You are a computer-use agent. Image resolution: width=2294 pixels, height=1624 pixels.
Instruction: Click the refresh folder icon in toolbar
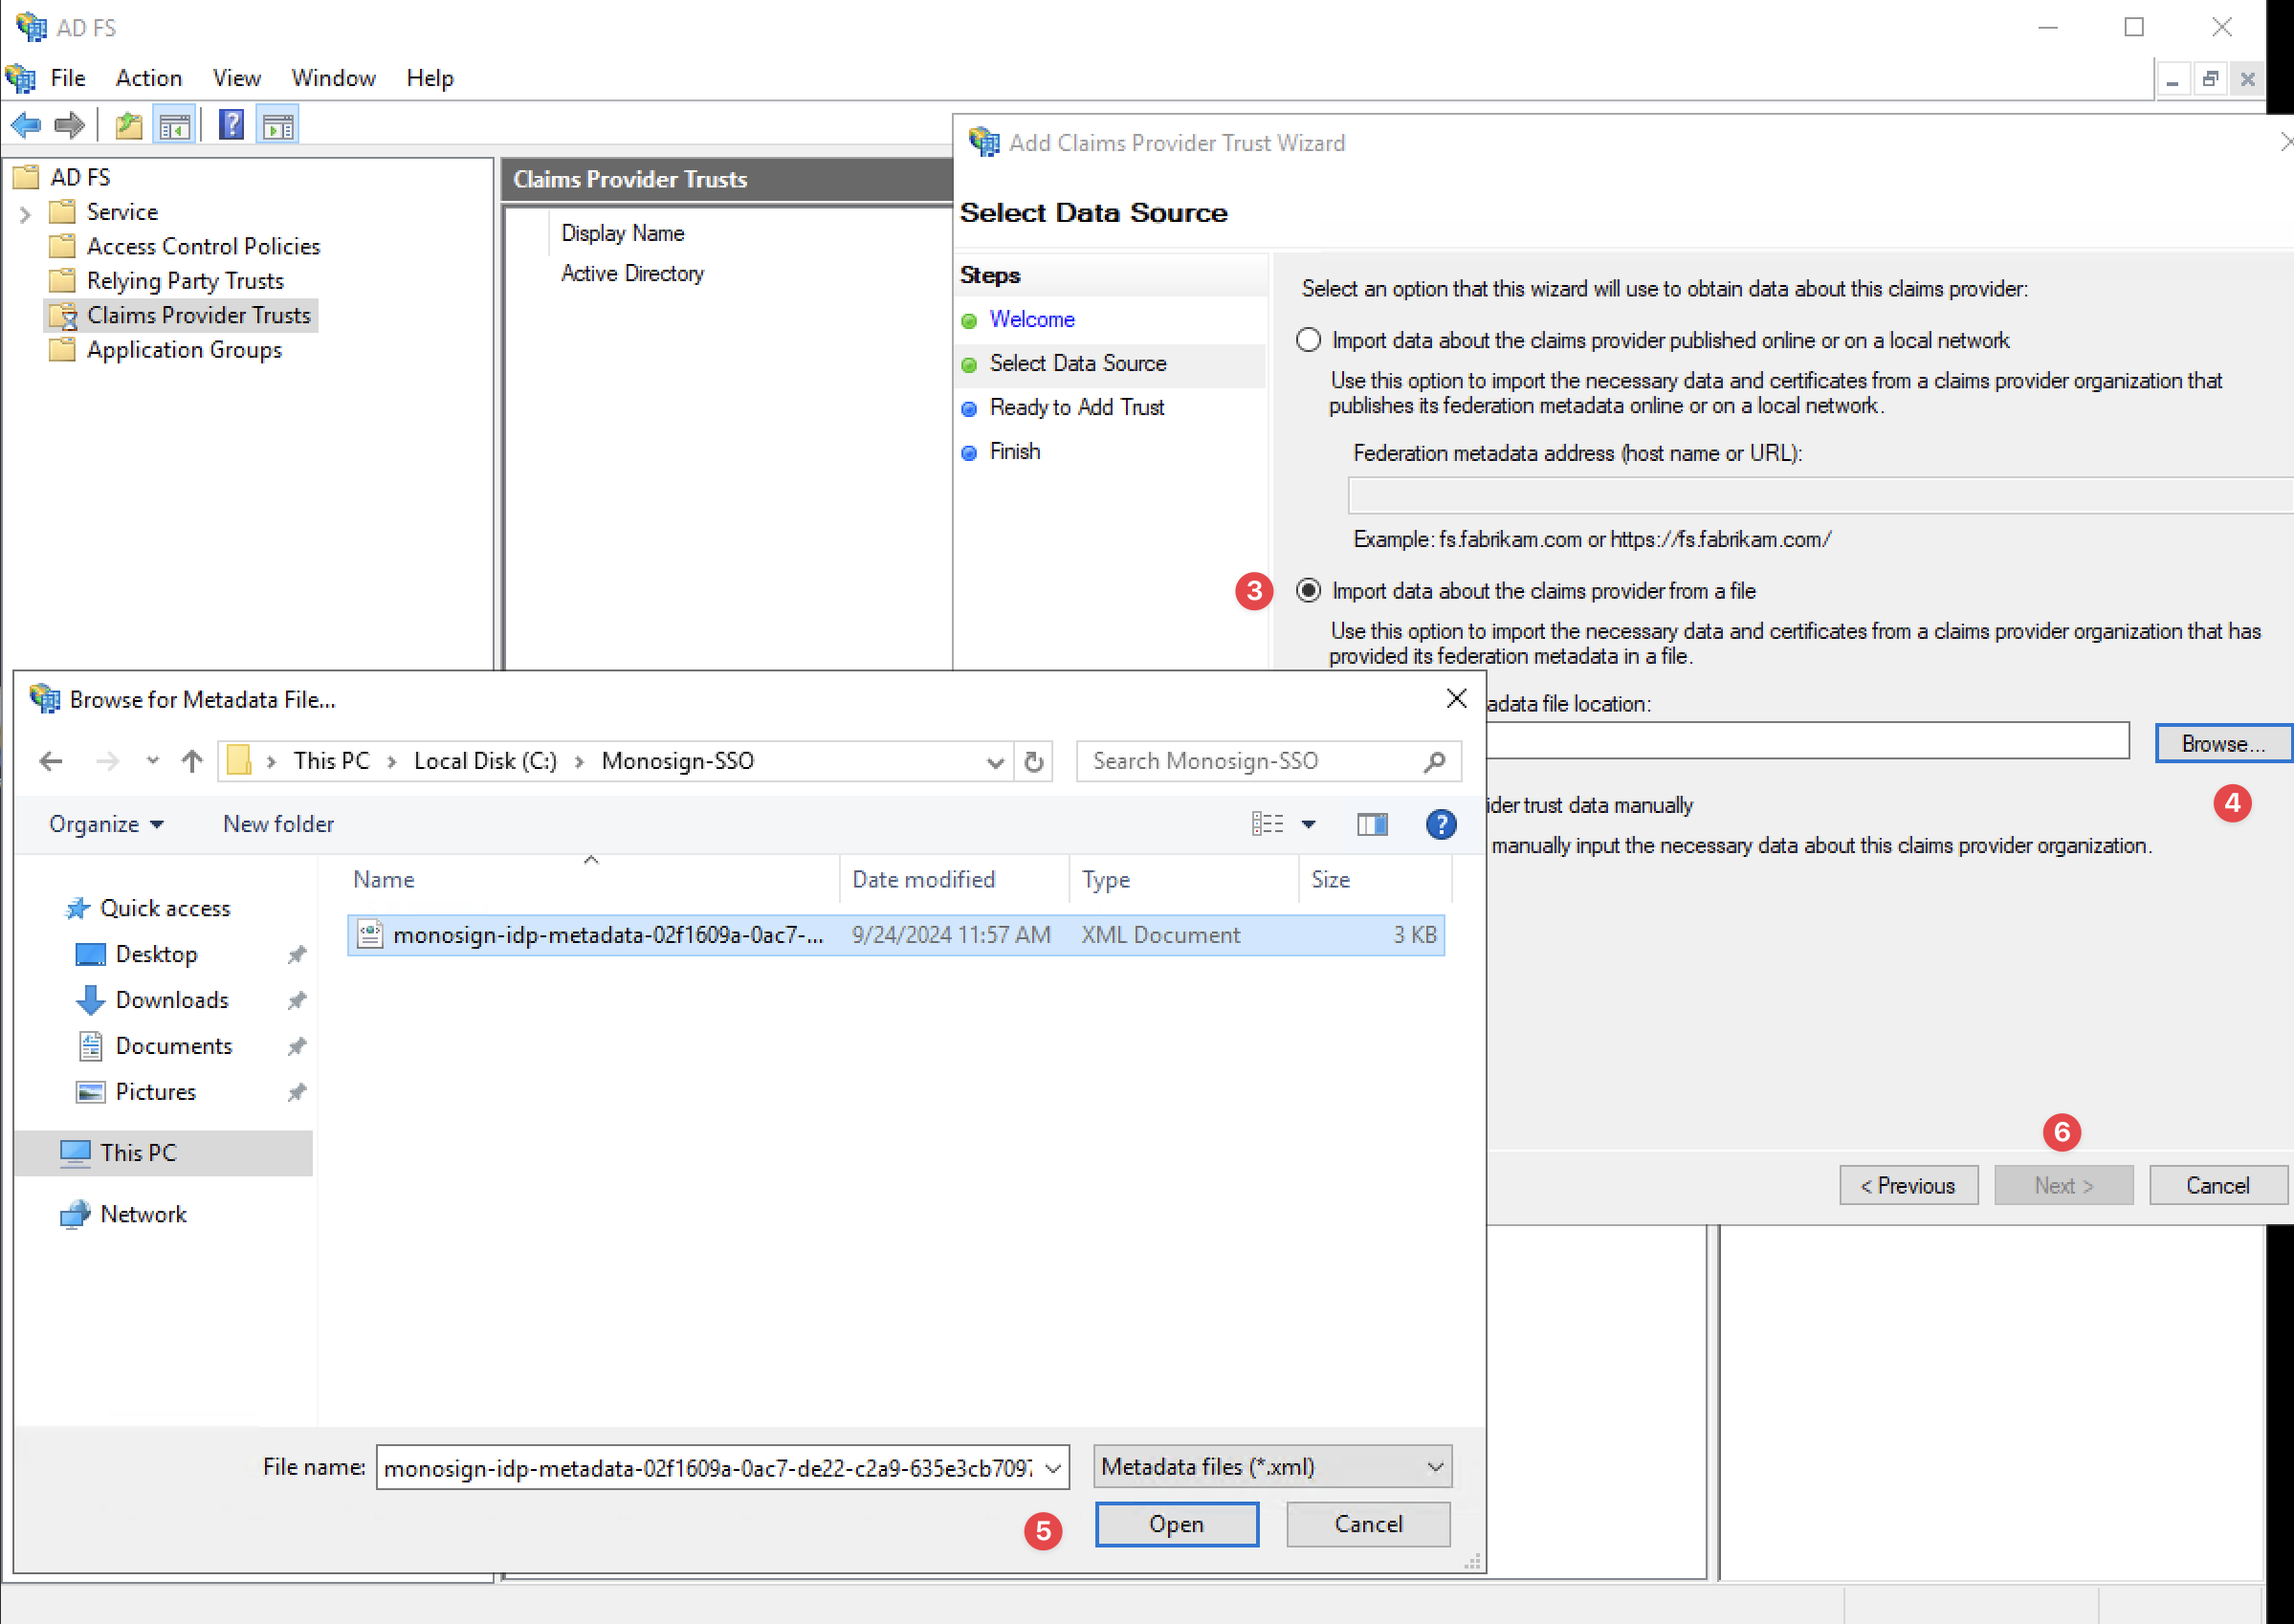(x=1037, y=761)
